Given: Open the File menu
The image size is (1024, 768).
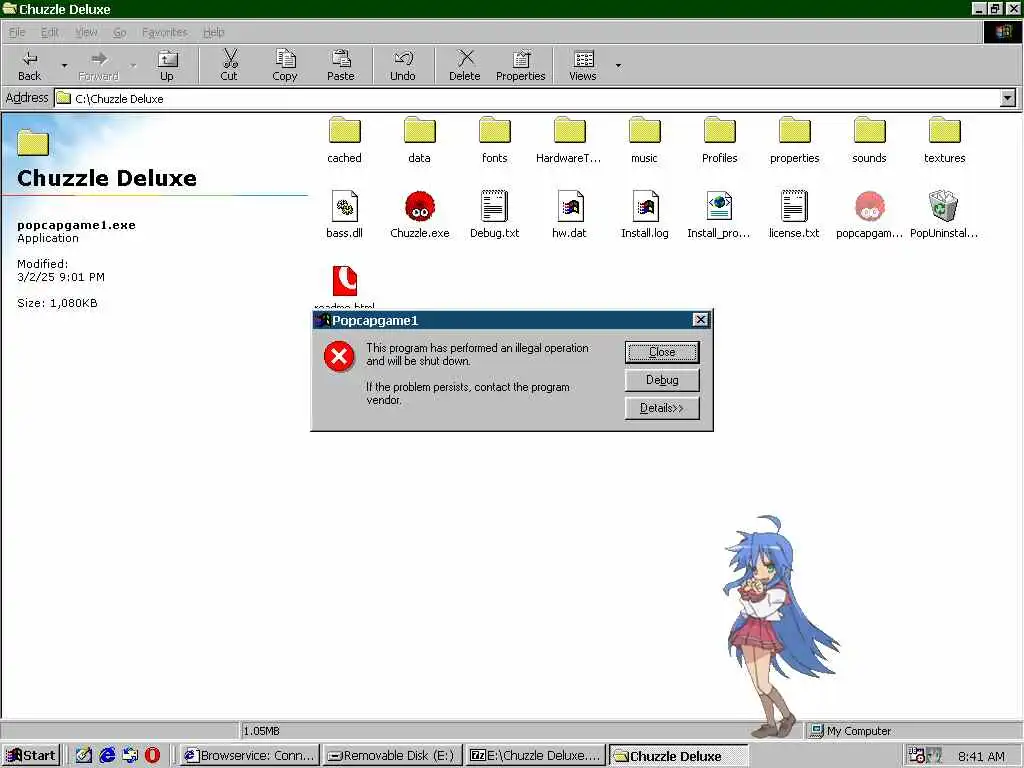Looking at the screenshot, I should 17,32.
